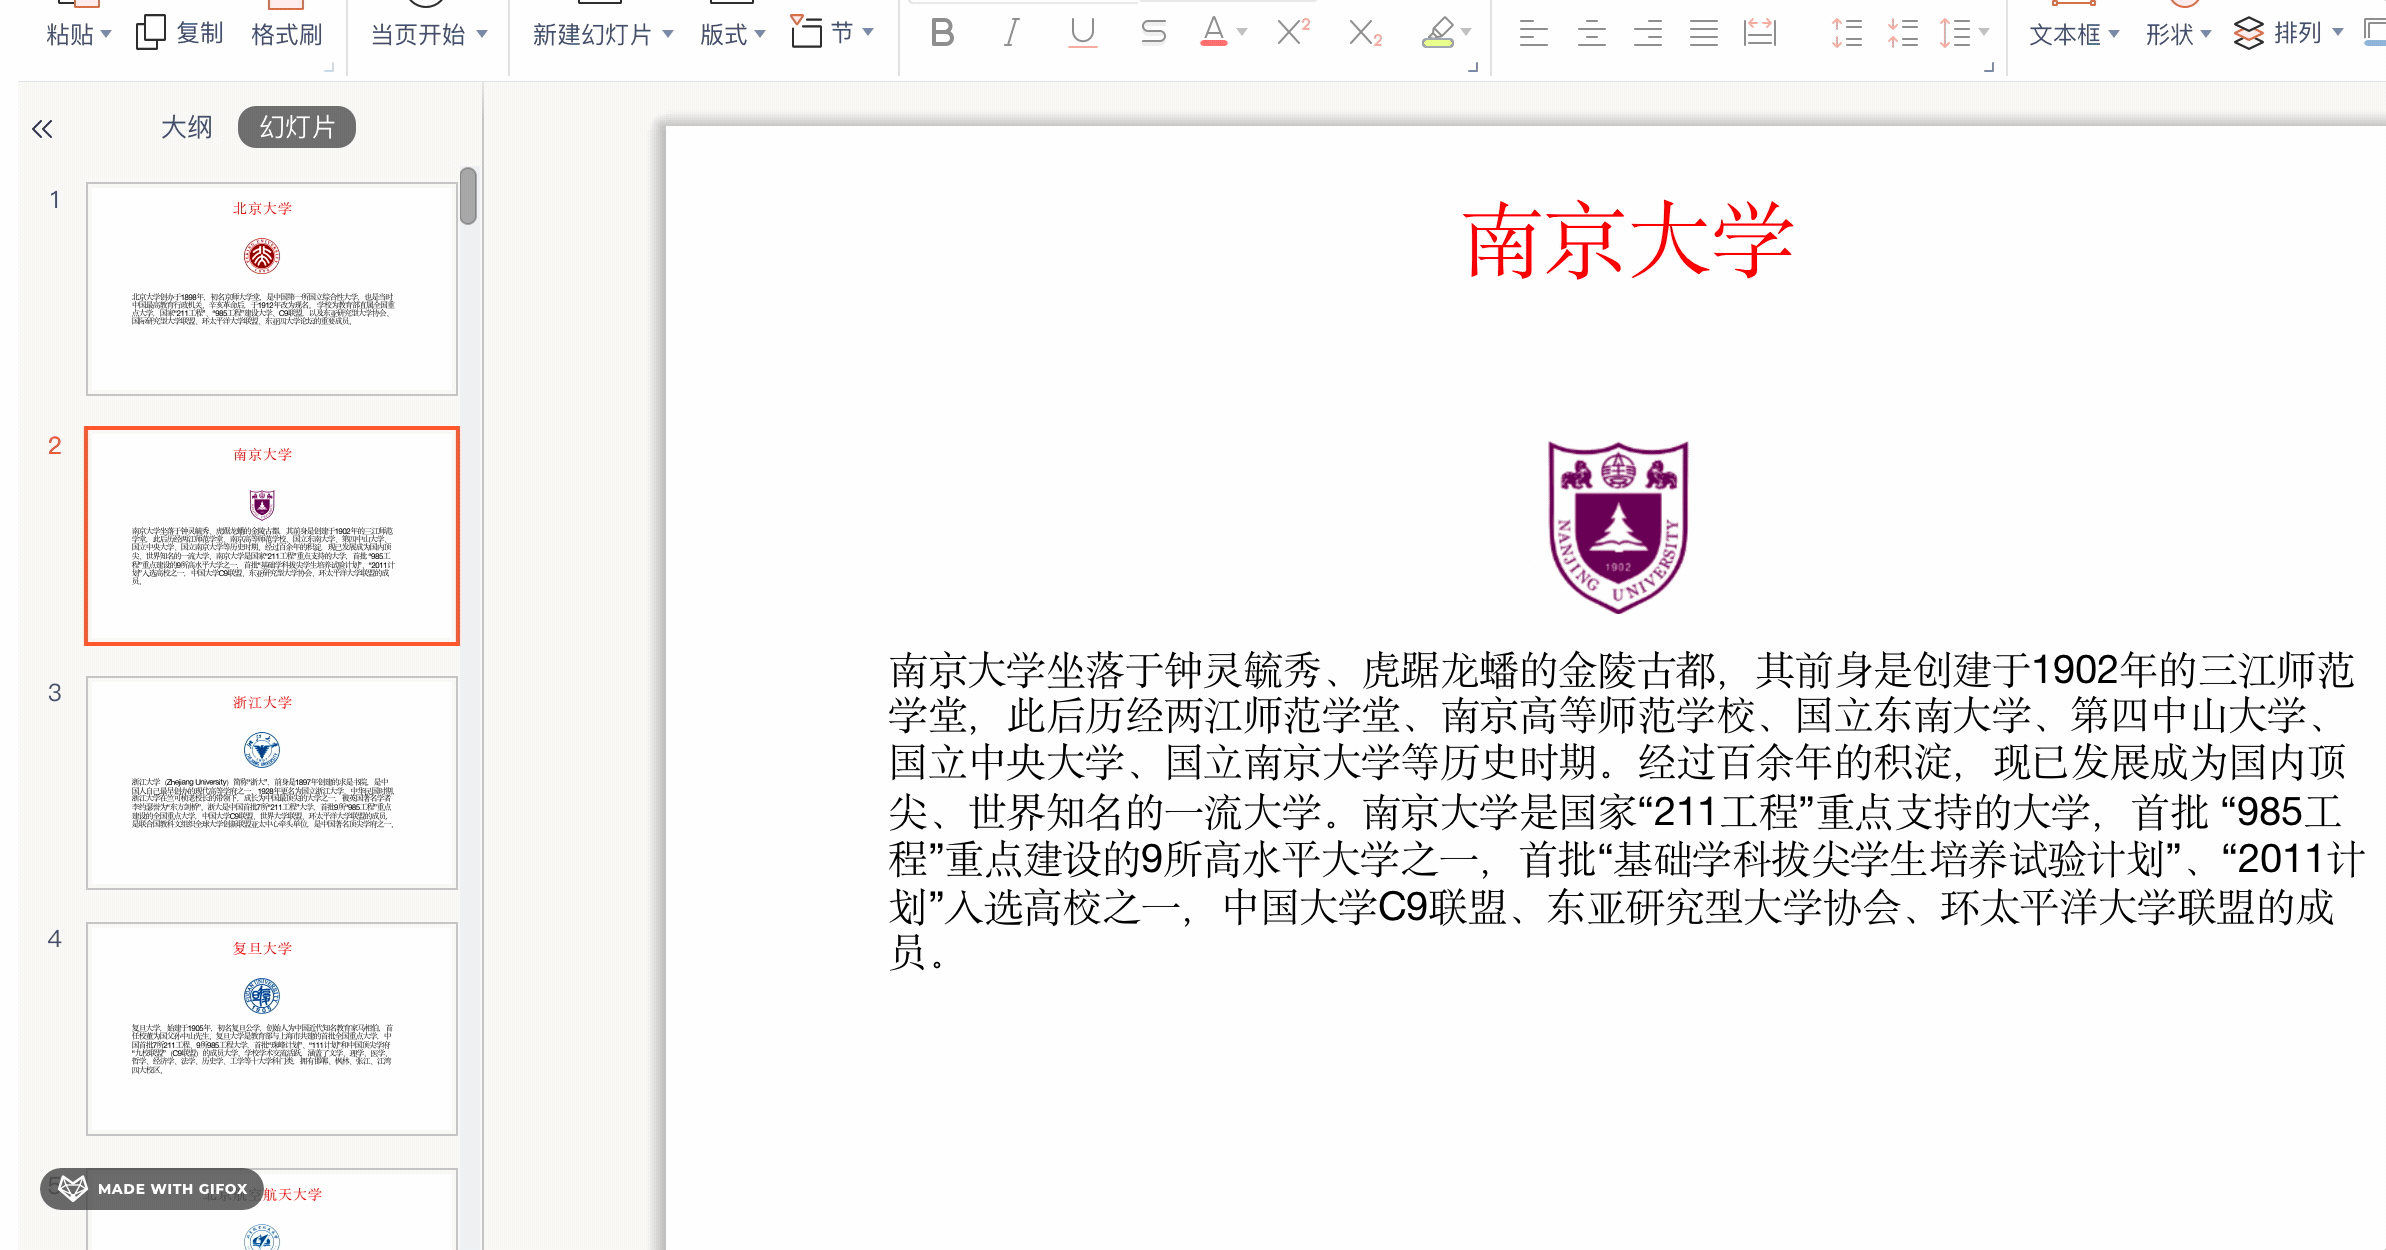Image resolution: width=2386 pixels, height=1250 pixels.
Task: Click the slide panel scrollbar
Action: tap(468, 197)
